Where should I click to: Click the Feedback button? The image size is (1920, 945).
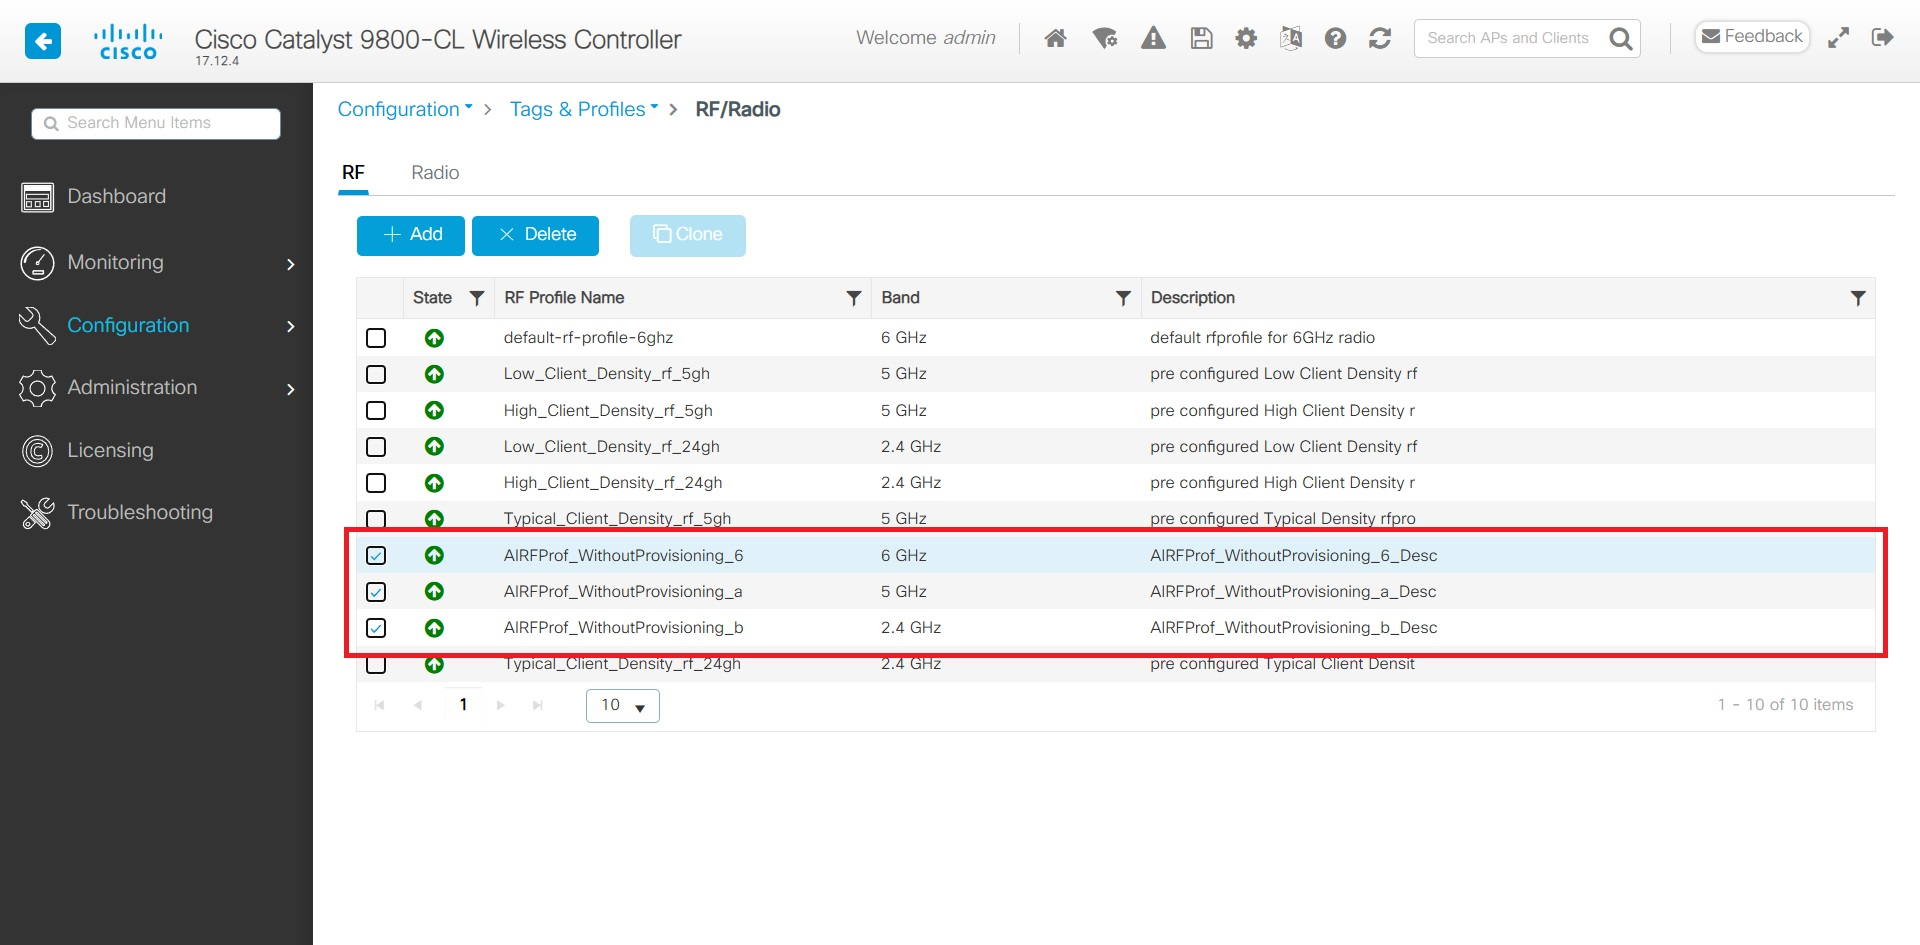1751,36
